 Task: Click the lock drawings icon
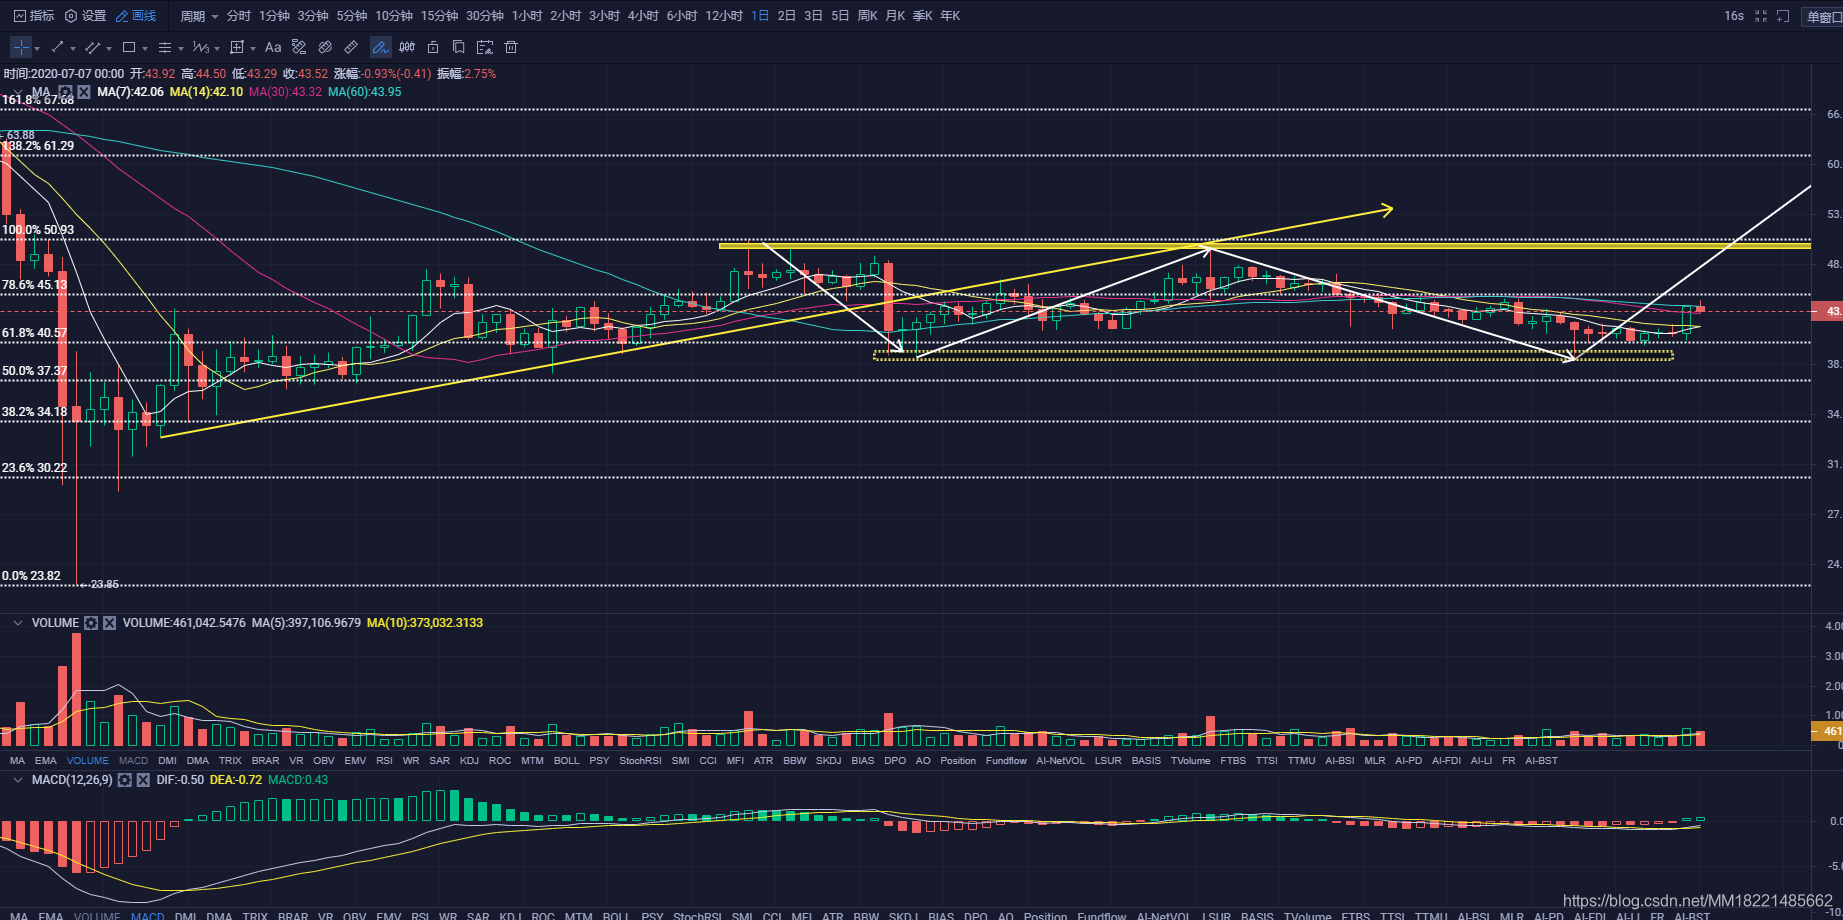(433, 47)
